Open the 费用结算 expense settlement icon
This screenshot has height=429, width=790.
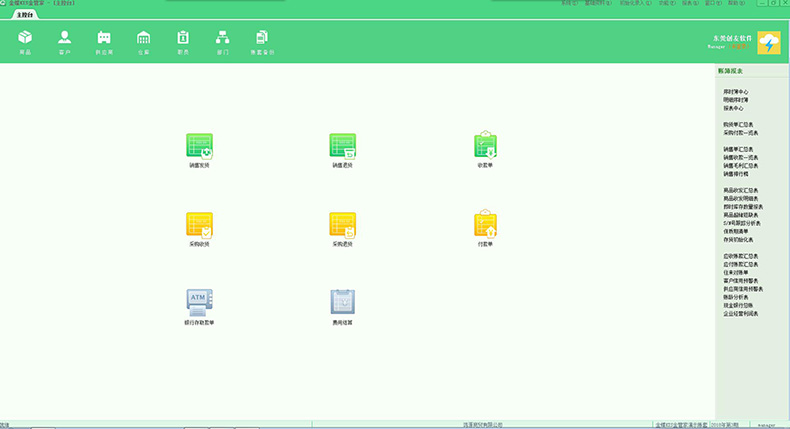[343, 301]
